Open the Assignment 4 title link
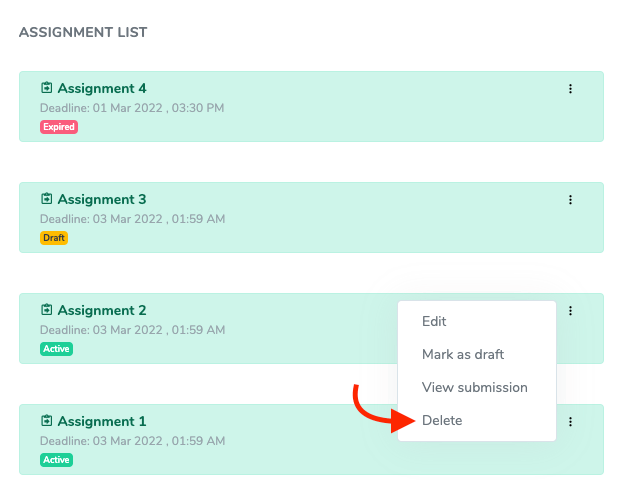The width and height of the screenshot is (627, 495). (102, 89)
